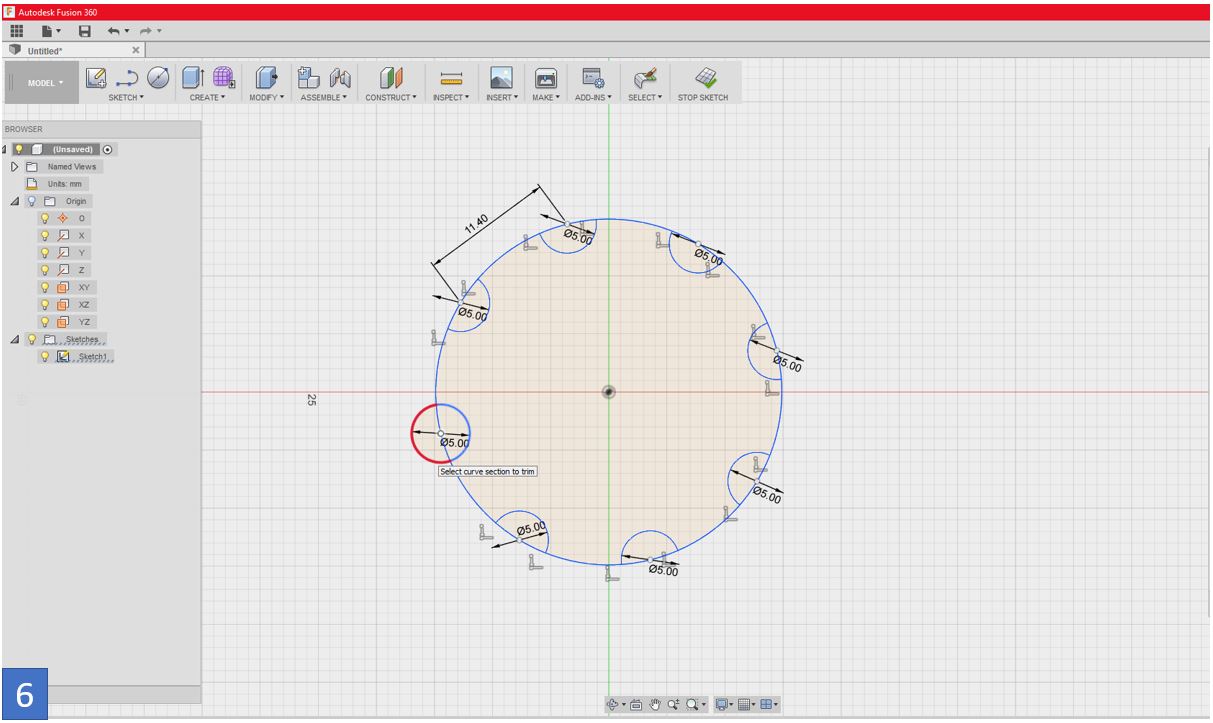The width and height of the screenshot is (1213, 723).
Task: Open the CREATE menu dropdown
Action: tap(207, 98)
